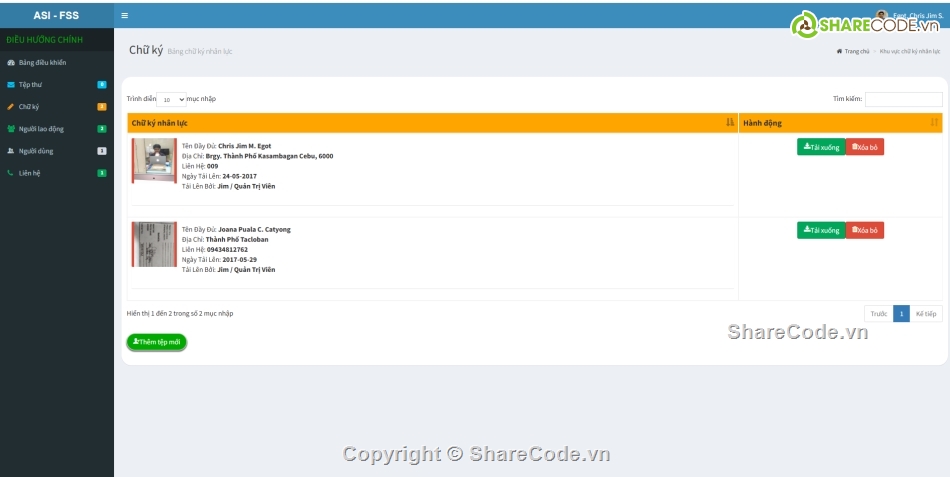Screen dimensions: 950x477
Task: Click name text Joana Puala C. Catyong
Action: point(254,230)
